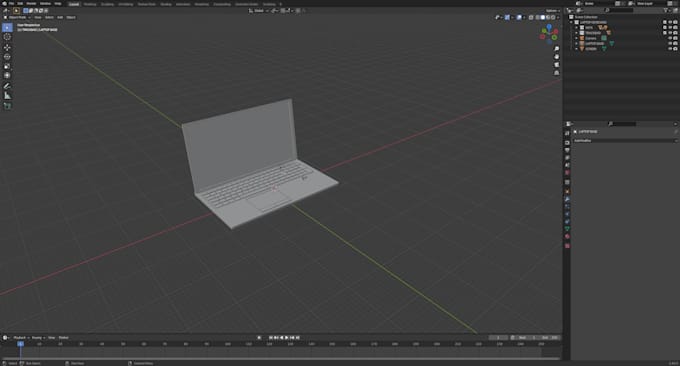
Task: Open the Material properties tab
Action: tap(567, 237)
